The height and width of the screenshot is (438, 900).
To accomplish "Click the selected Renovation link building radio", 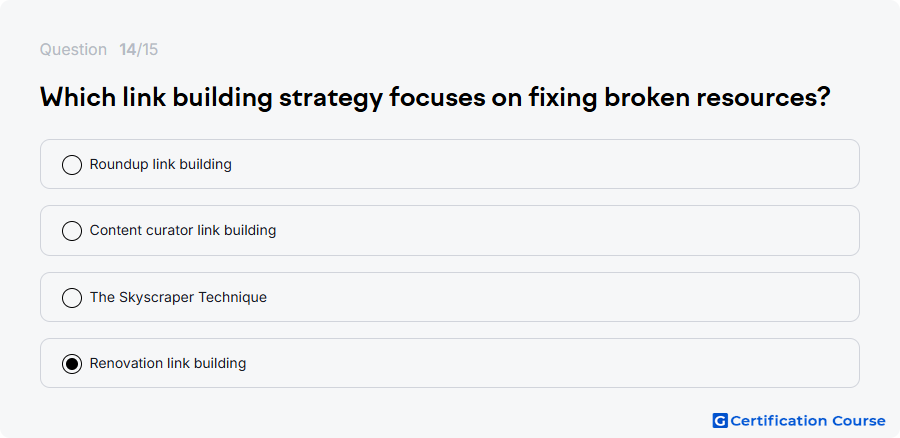I will tap(72, 364).
